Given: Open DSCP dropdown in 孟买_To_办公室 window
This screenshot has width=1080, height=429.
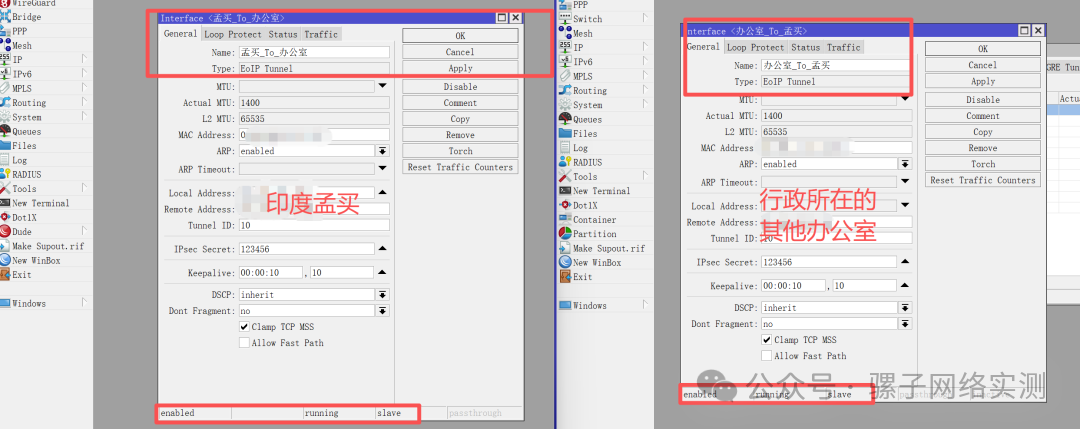Looking at the screenshot, I should pos(382,294).
